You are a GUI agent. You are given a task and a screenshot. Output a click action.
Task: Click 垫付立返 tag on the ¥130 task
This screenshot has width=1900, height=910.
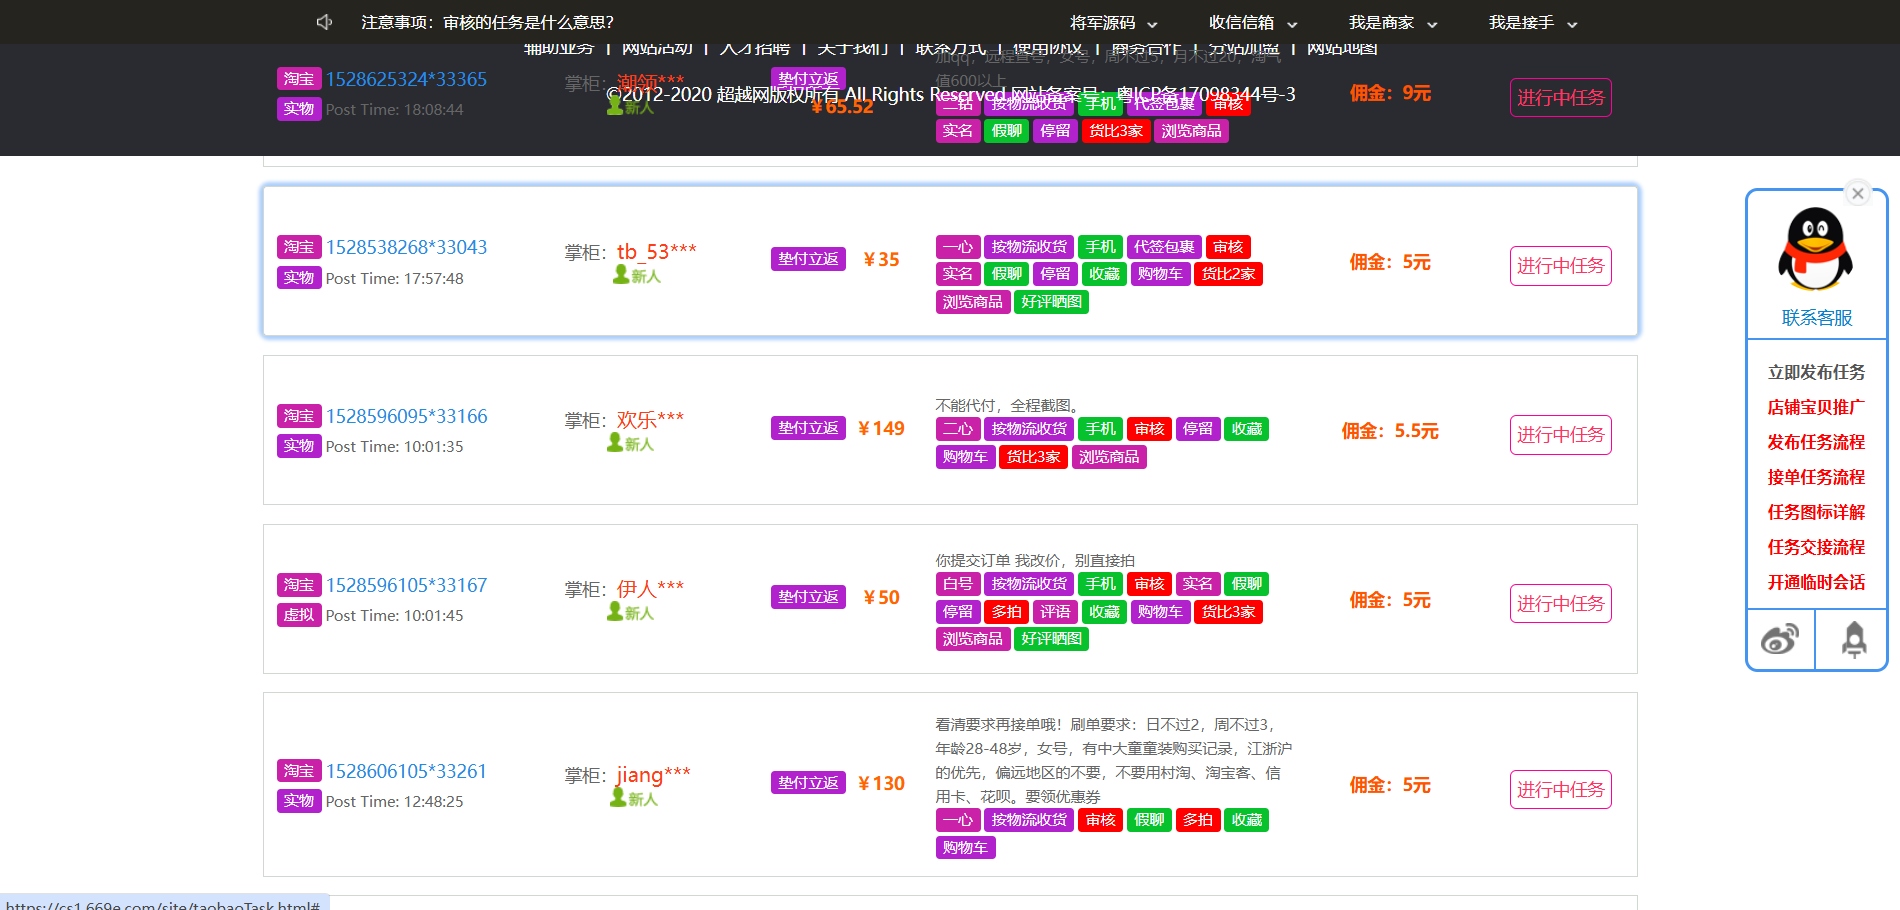[808, 783]
